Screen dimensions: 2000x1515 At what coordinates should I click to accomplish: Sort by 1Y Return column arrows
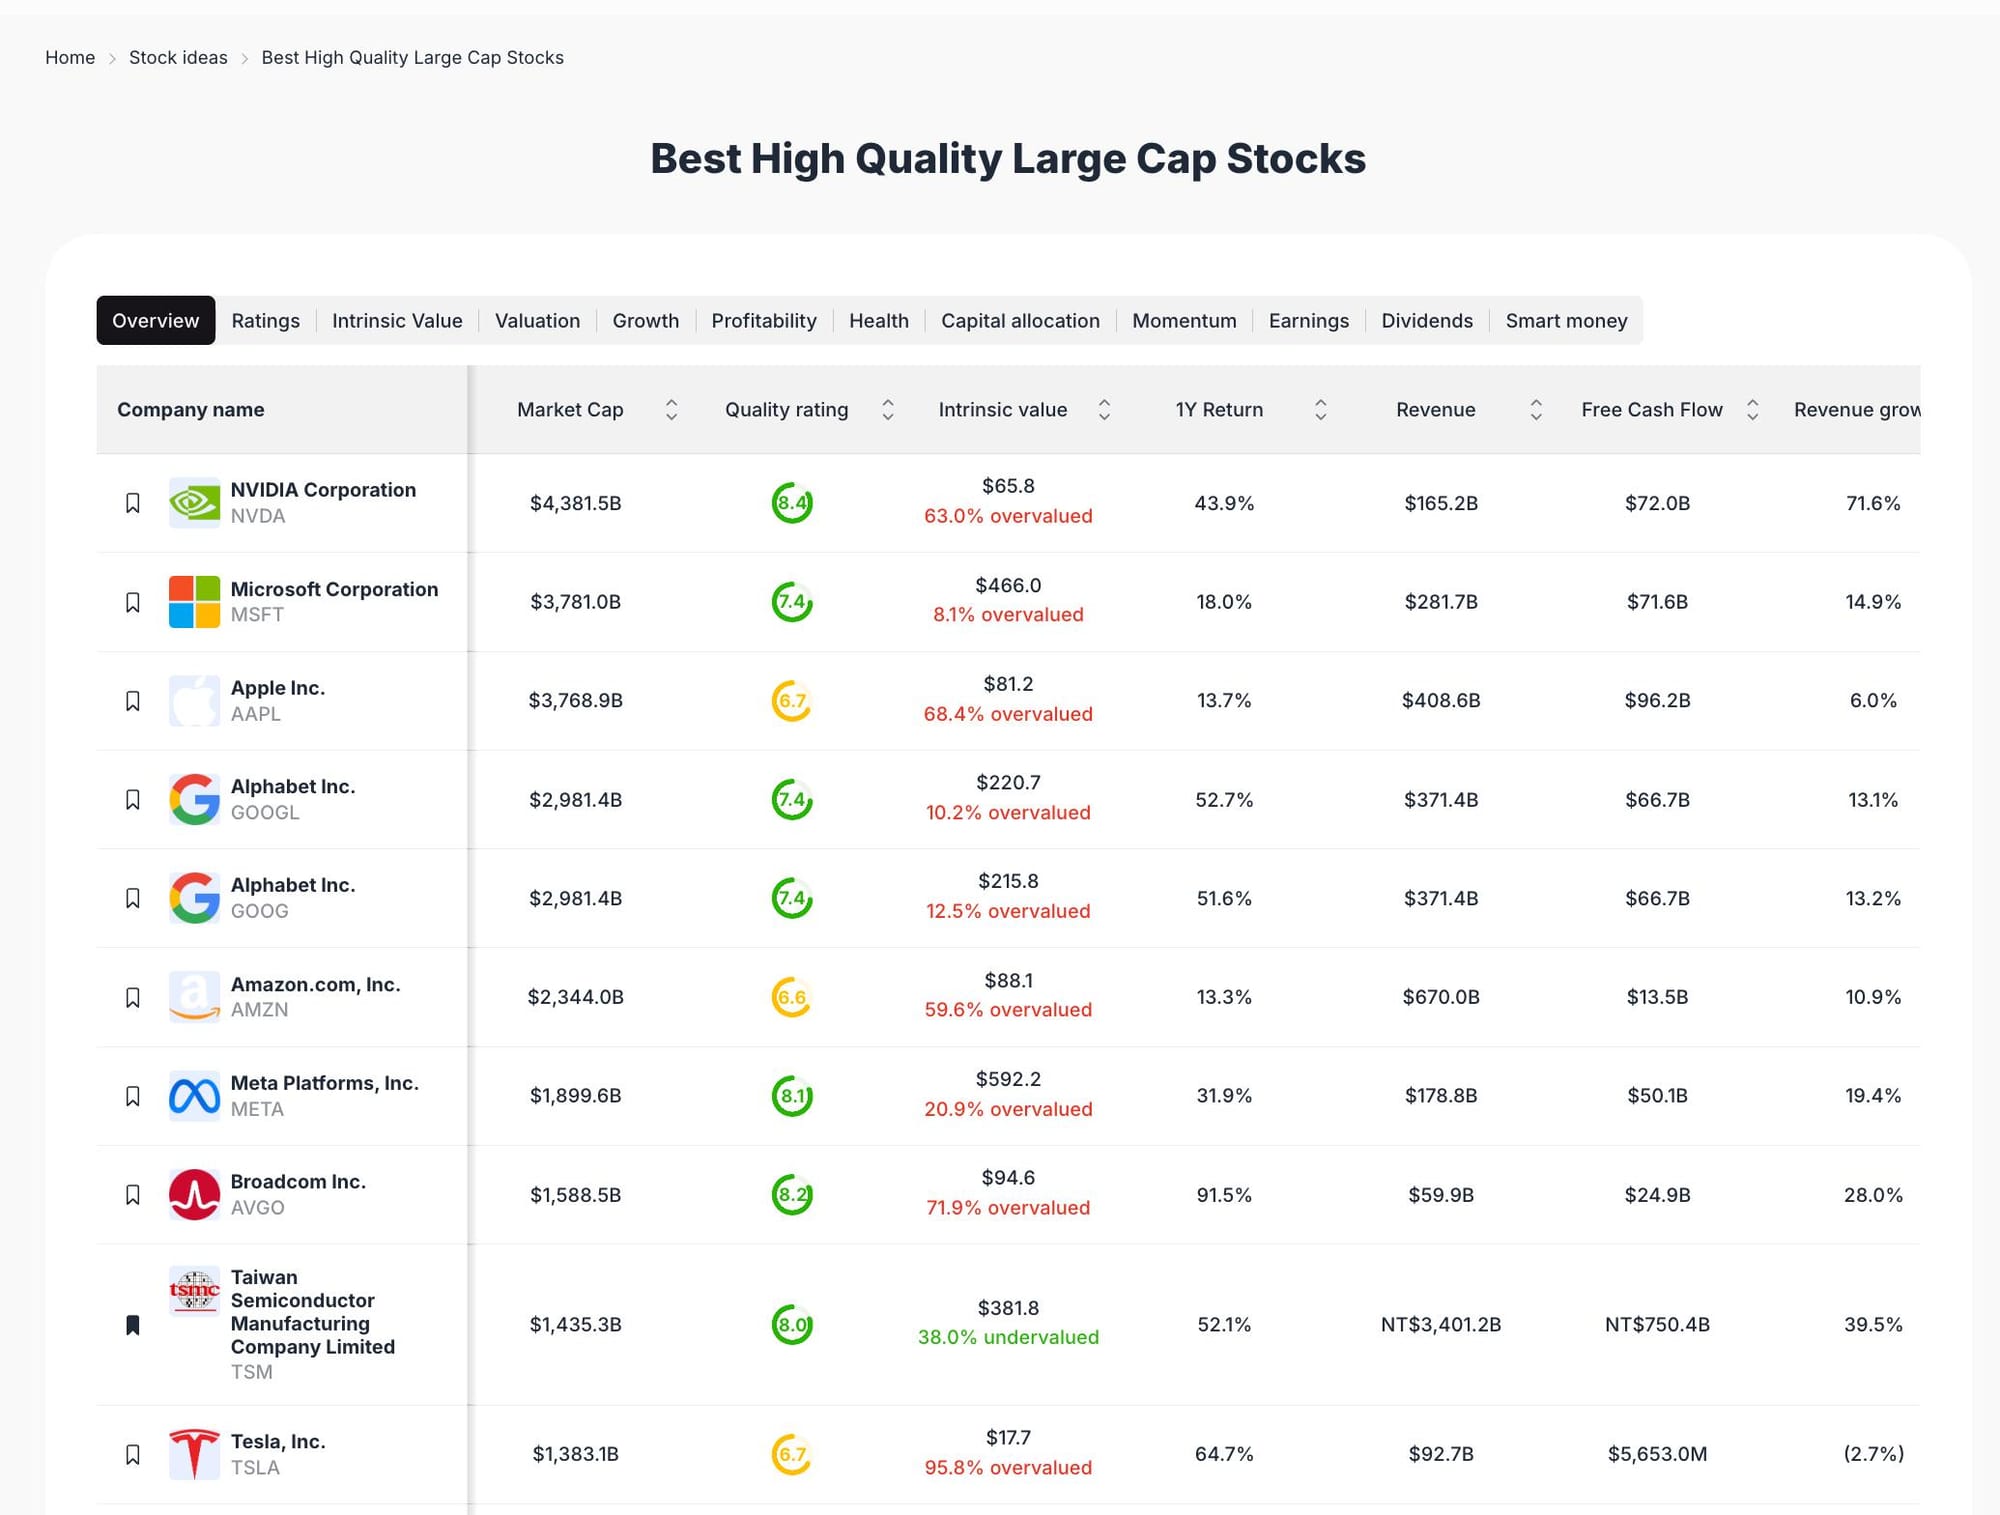click(x=1320, y=409)
